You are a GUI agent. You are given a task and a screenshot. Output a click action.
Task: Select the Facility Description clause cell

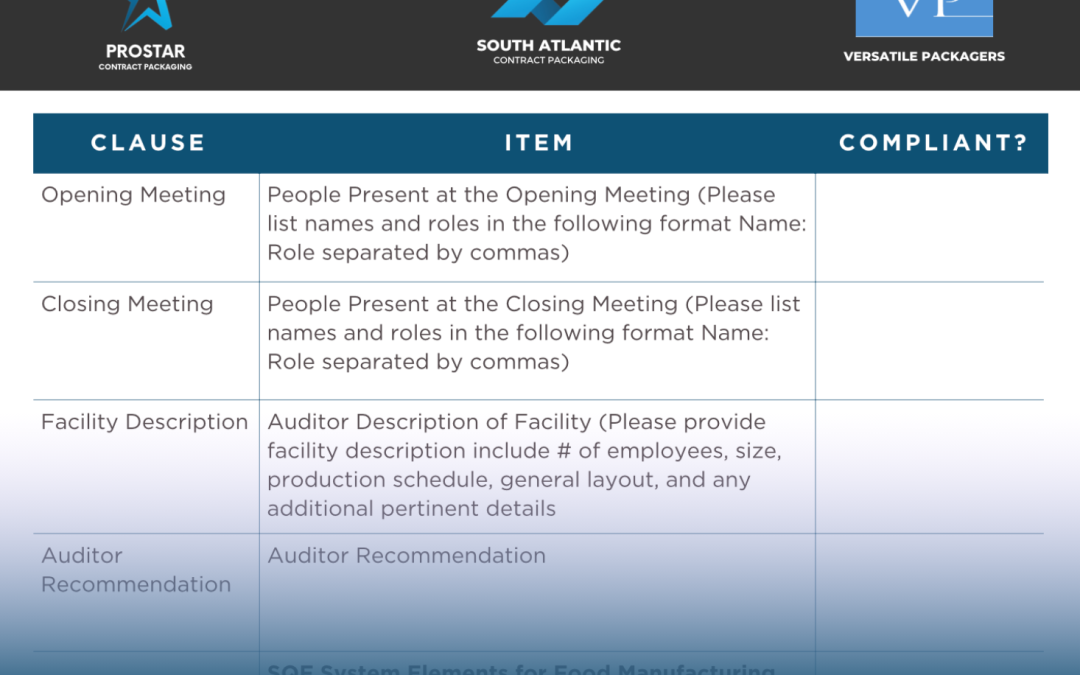click(x=144, y=422)
